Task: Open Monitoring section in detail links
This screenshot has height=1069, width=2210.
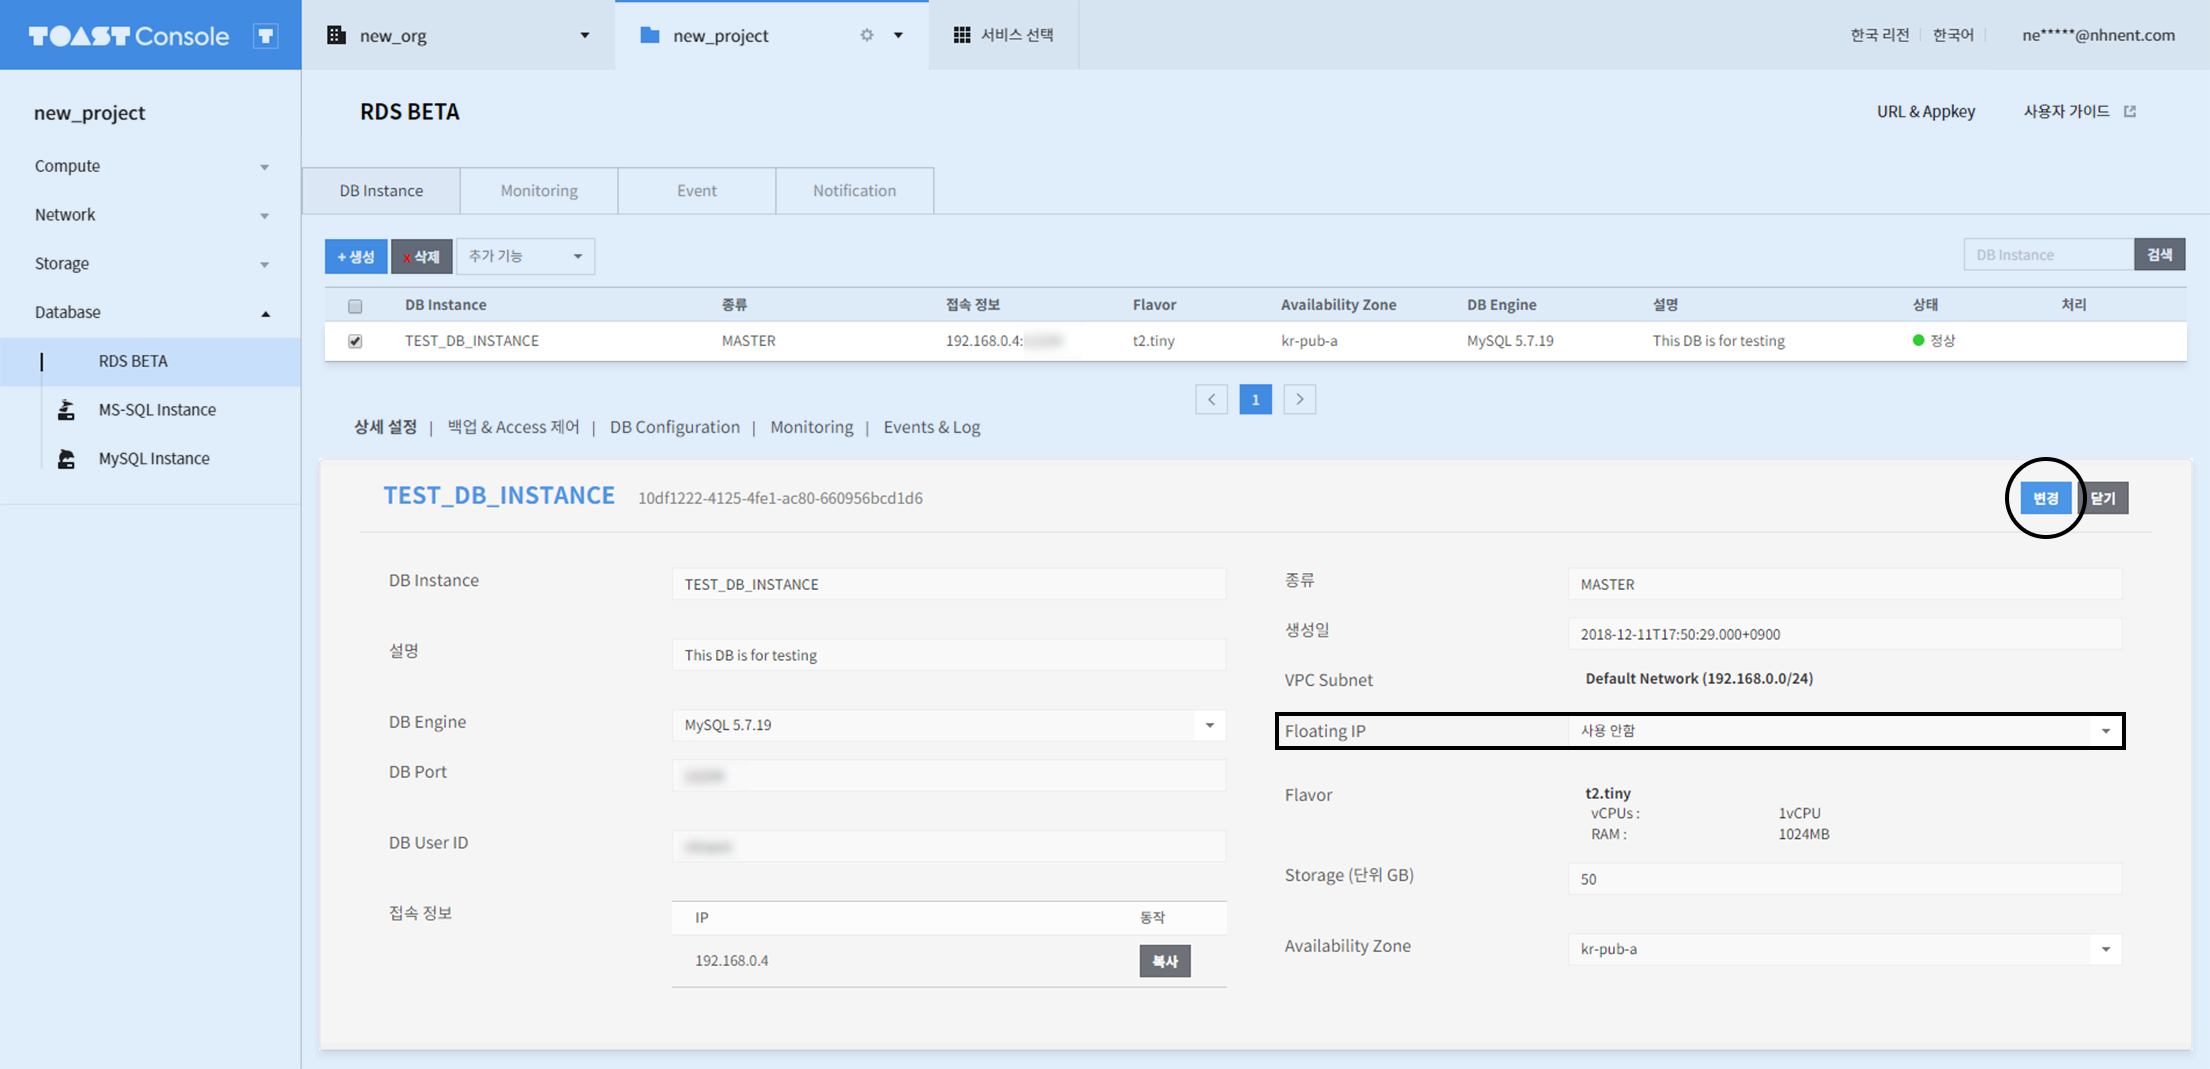Action: (x=812, y=427)
